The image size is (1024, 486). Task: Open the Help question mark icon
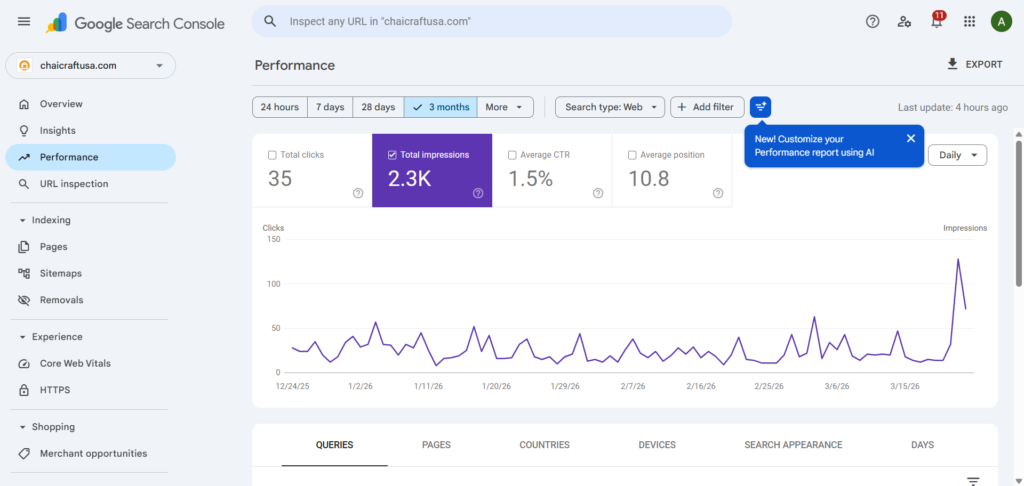pos(872,22)
